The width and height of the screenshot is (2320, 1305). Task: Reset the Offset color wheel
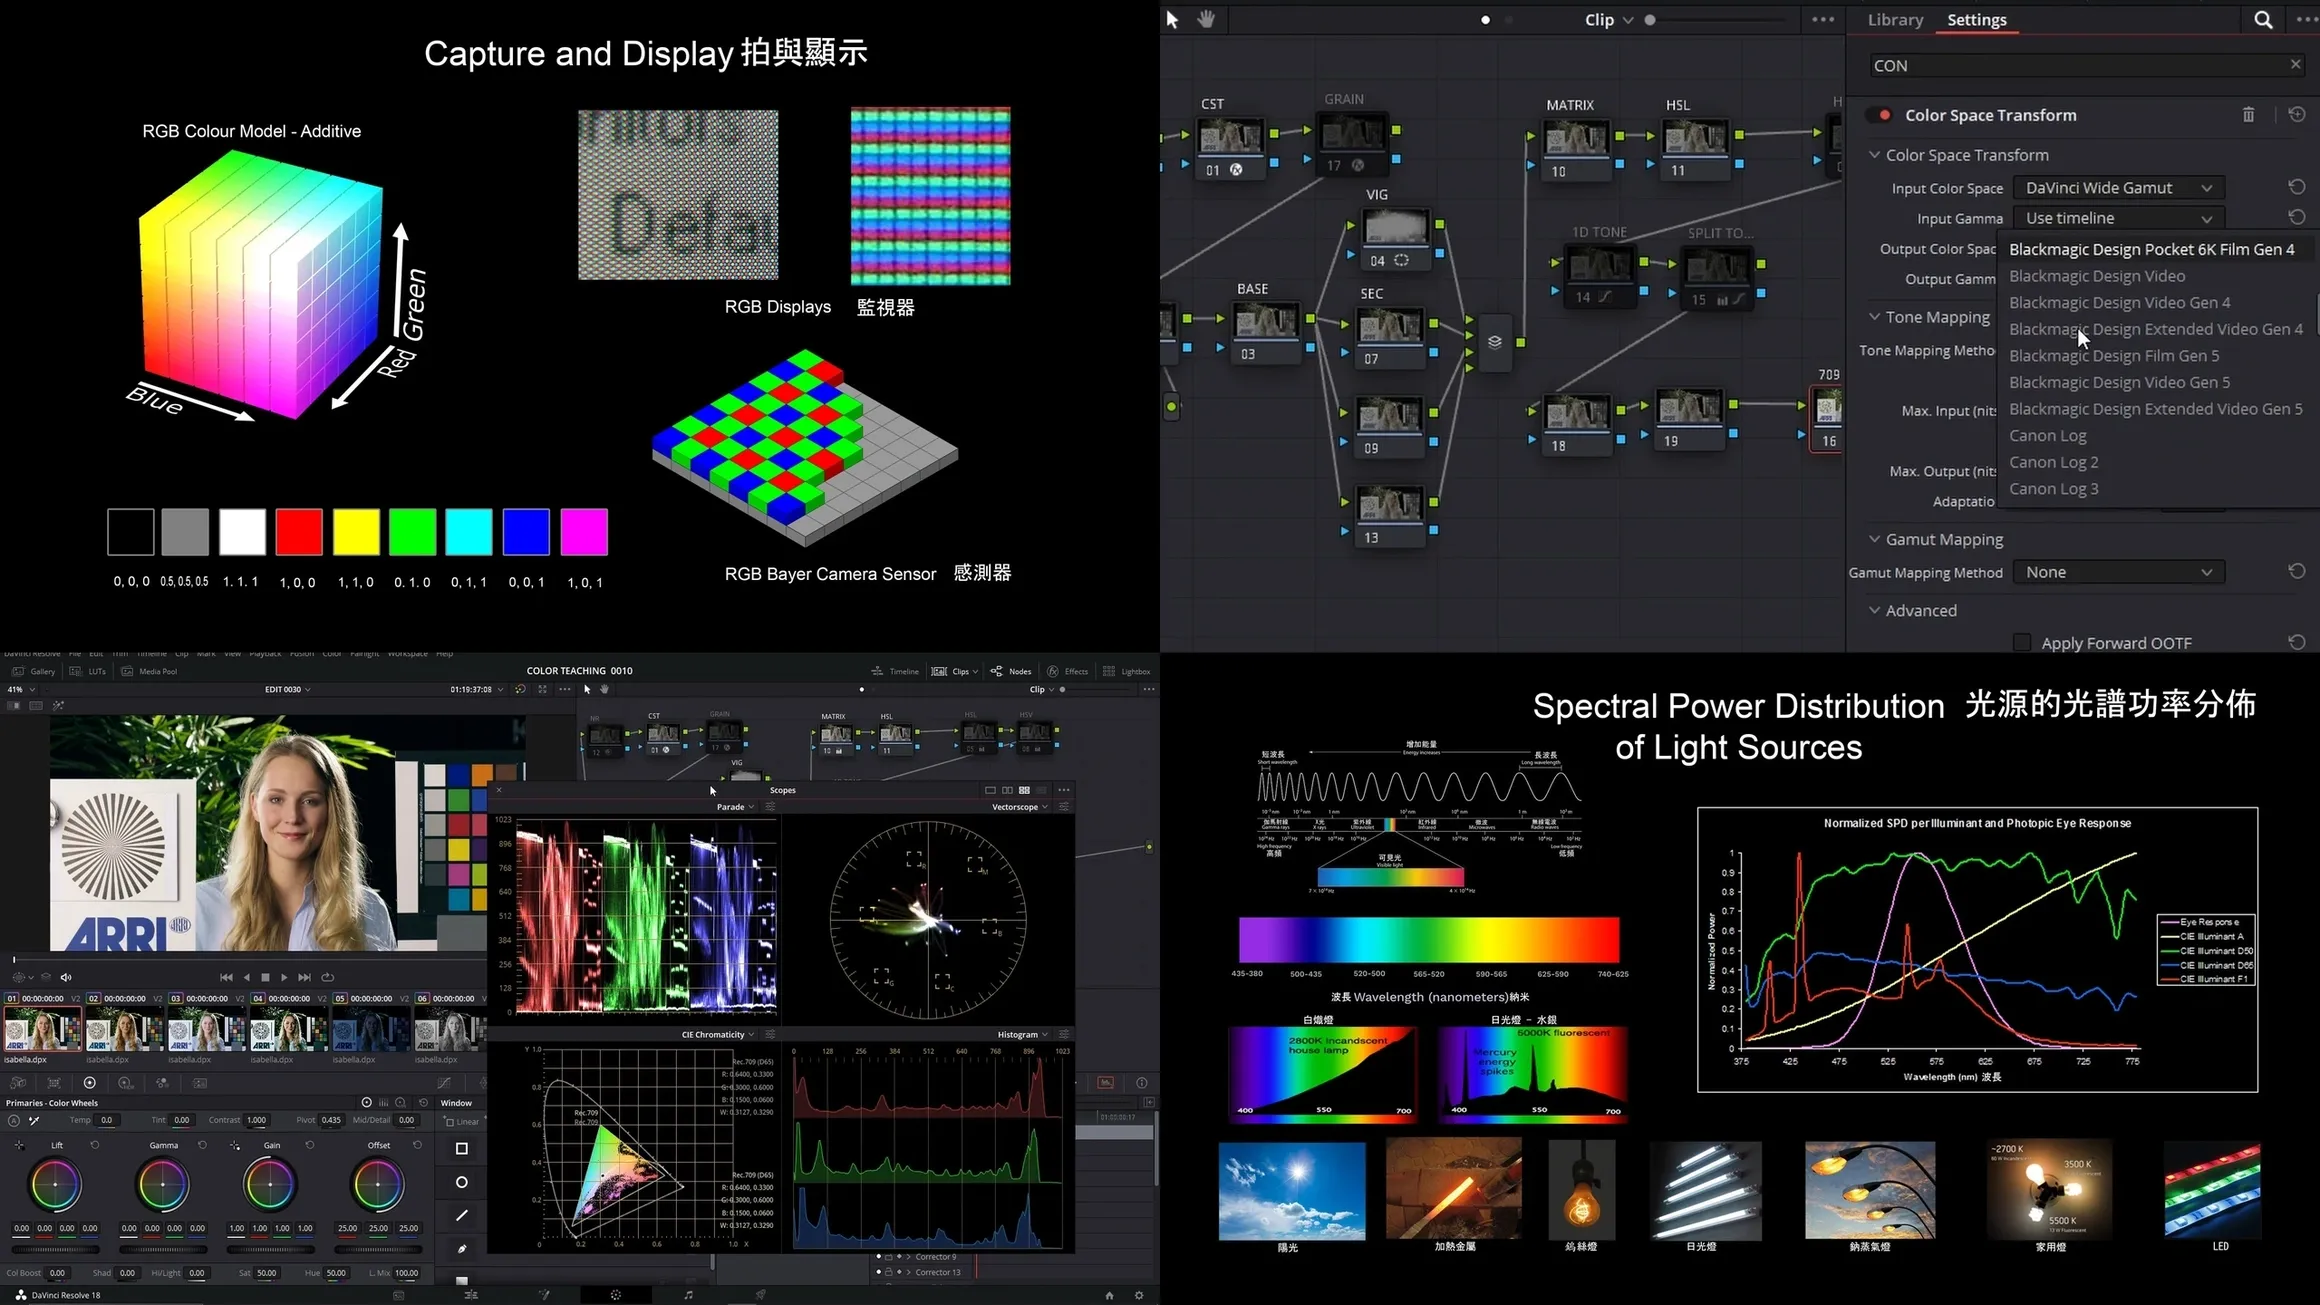pos(417,1145)
